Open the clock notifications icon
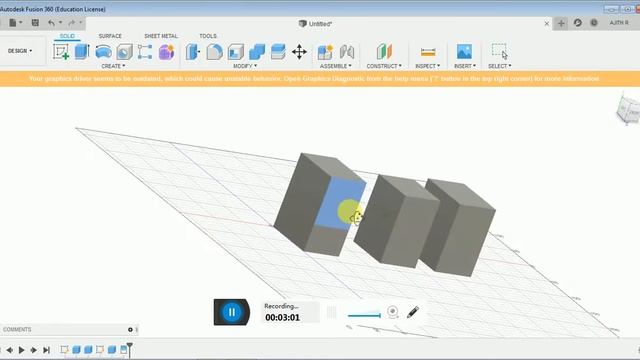Screen dimensions: 640x360 (594, 23)
